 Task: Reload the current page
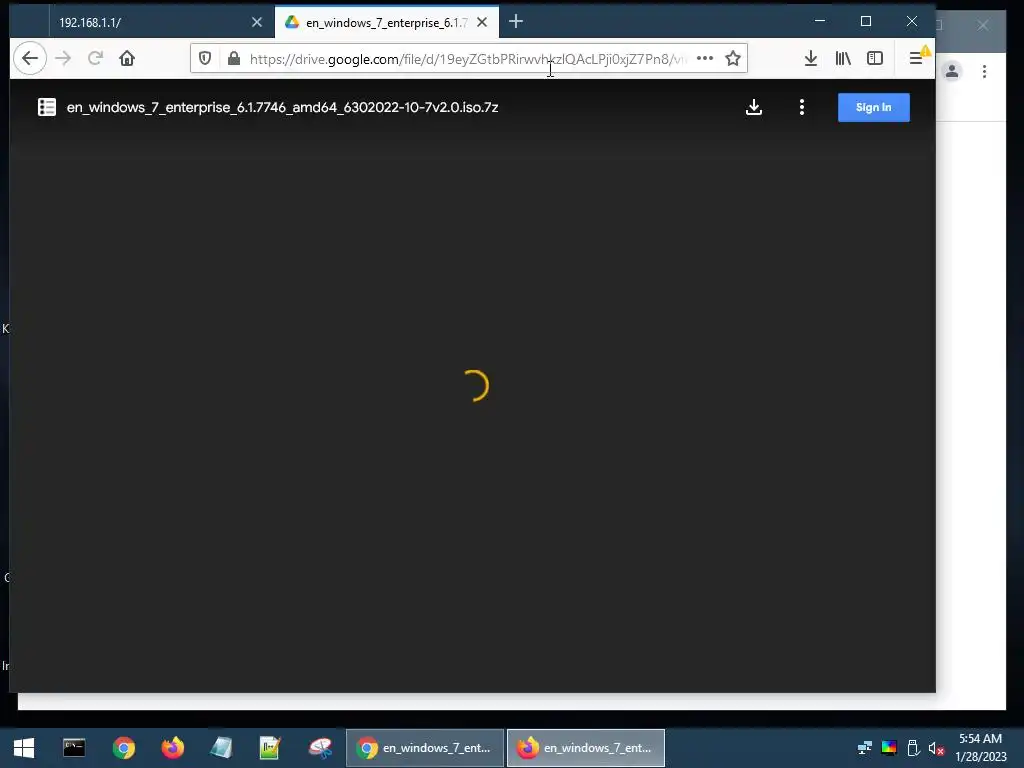pyautogui.click(x=95, y=58)
